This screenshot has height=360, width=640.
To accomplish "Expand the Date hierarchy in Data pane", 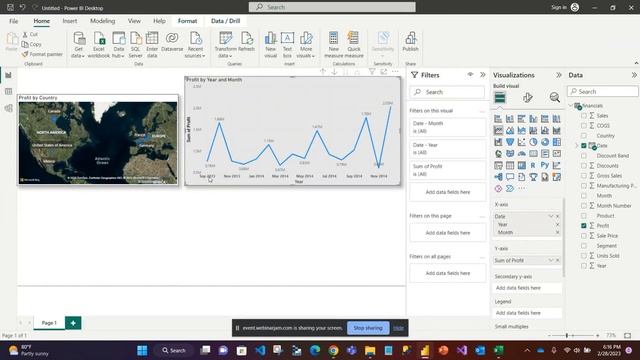I will [577, 146].
